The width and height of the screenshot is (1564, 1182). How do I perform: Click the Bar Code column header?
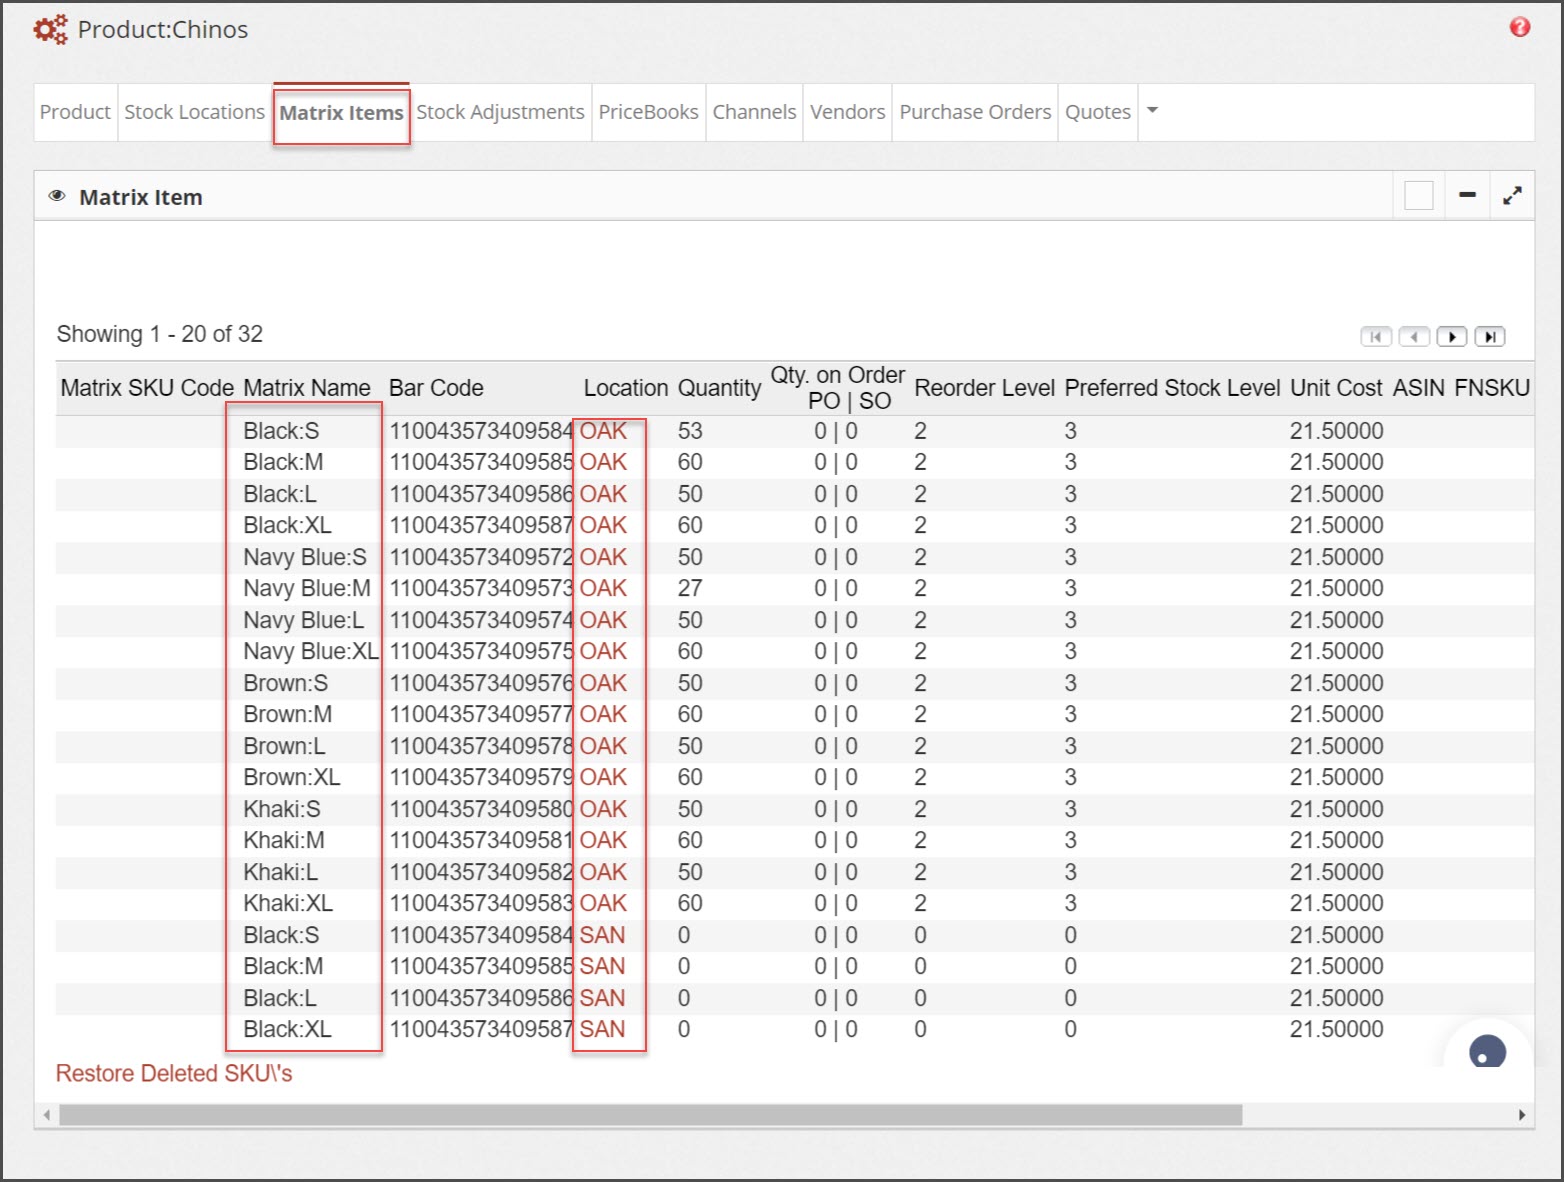[x=436, y=388]
